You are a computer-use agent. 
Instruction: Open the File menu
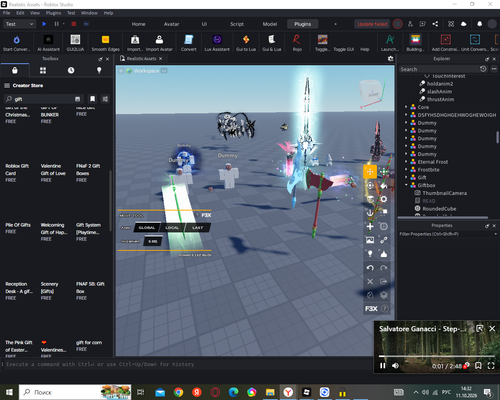pyautogui.click(x=7, y=13)
